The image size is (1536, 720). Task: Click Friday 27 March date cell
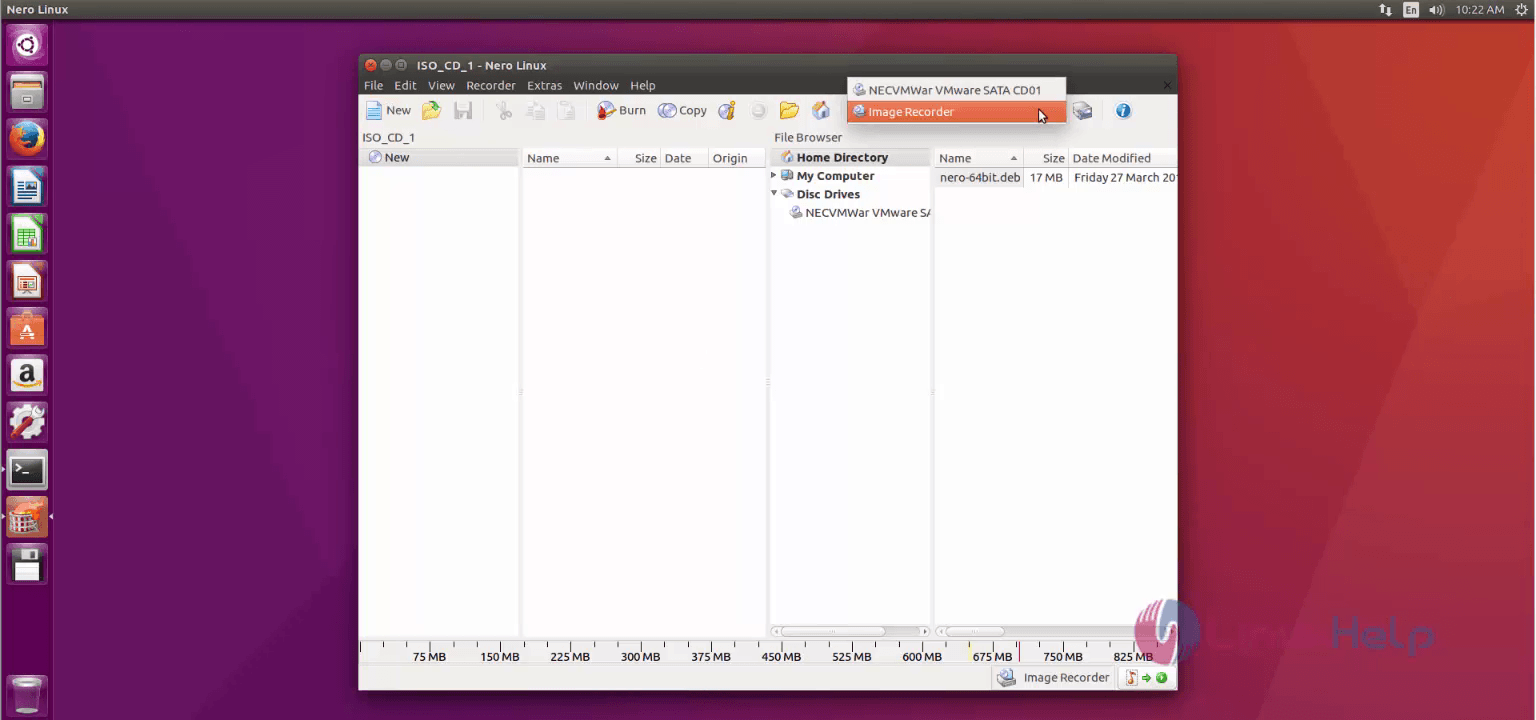[1125, 178]
